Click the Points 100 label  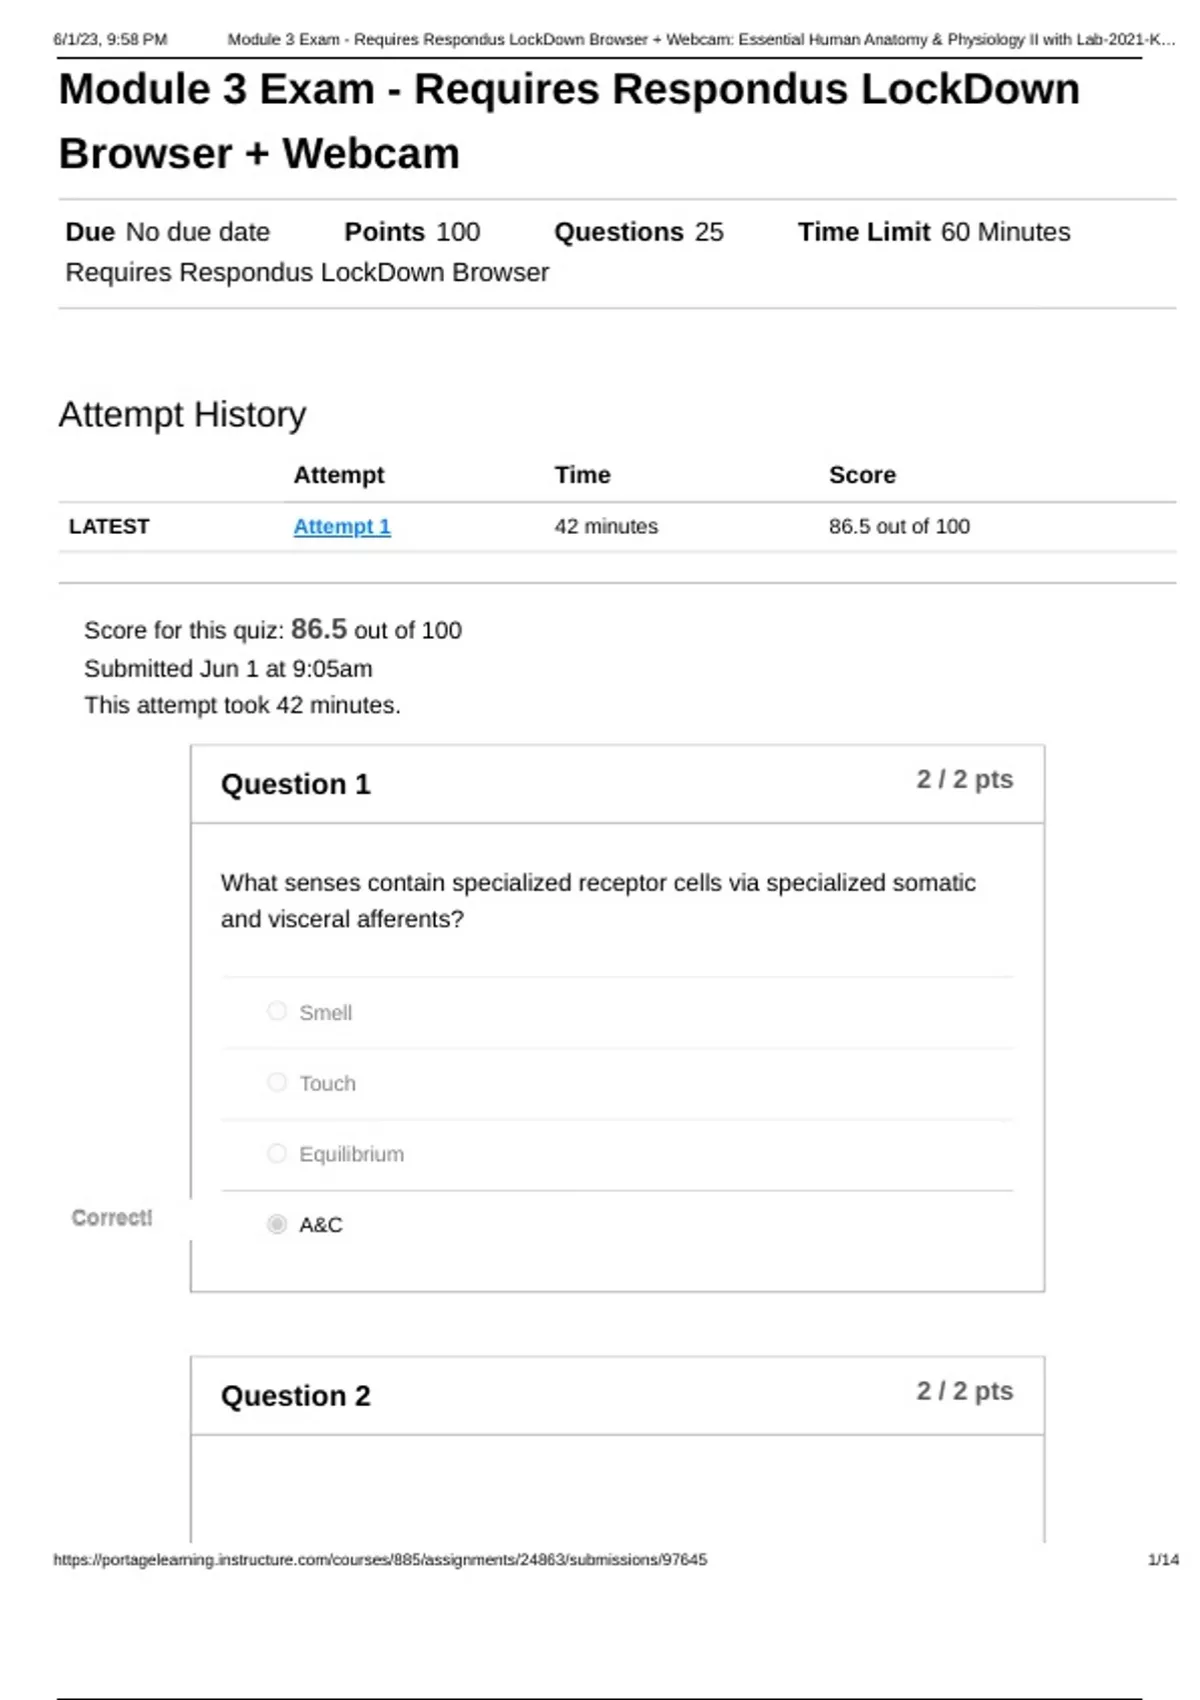point(412,232)
